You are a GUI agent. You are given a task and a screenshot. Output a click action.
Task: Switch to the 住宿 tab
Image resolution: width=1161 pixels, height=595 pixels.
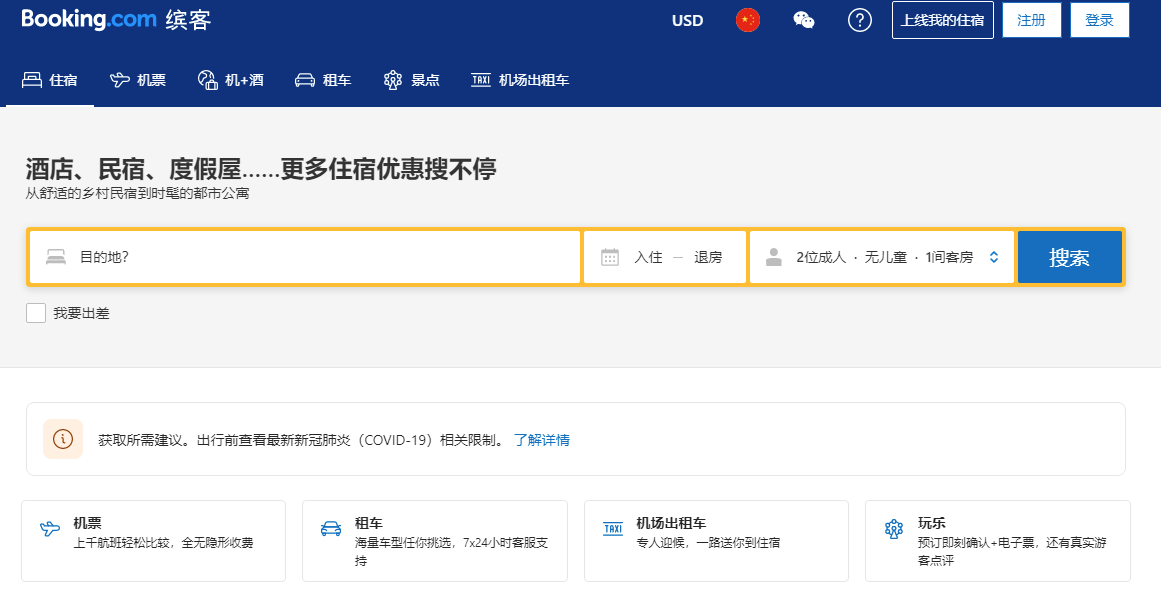(50, 80)
